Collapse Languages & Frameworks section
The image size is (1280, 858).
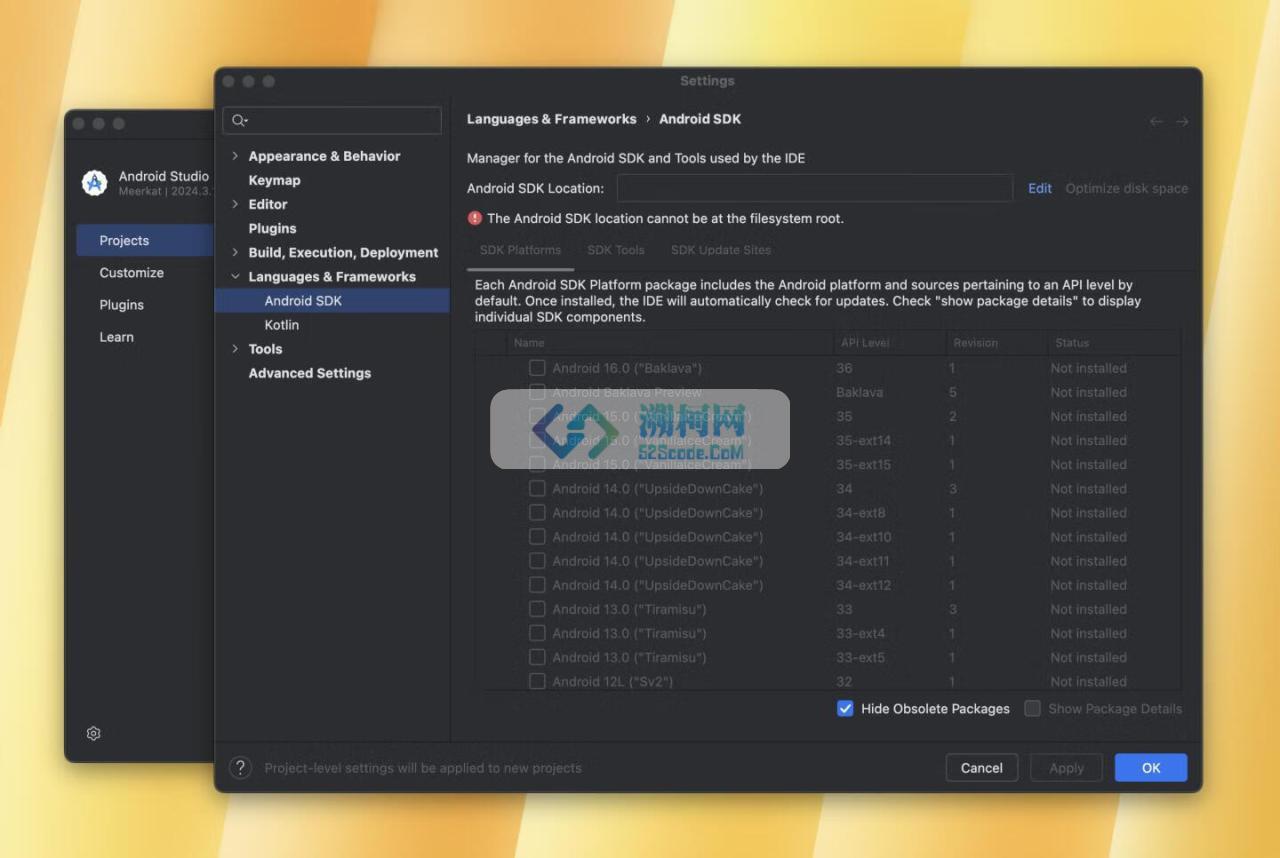point(235,276)
